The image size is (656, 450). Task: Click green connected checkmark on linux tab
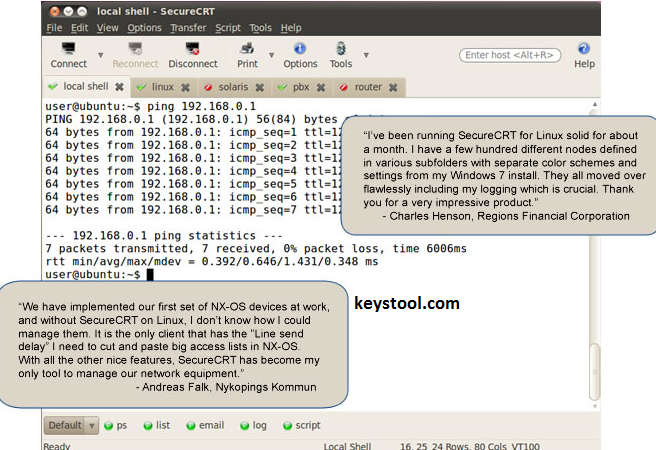pyautogui.click(x=141, y=87)
